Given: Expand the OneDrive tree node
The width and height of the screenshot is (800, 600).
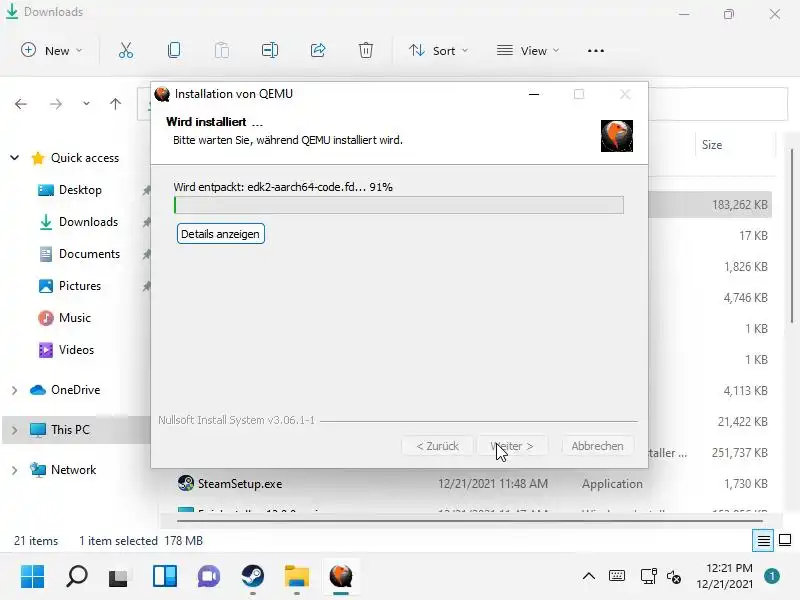Looking at the screenshot, I should (15, 390).
